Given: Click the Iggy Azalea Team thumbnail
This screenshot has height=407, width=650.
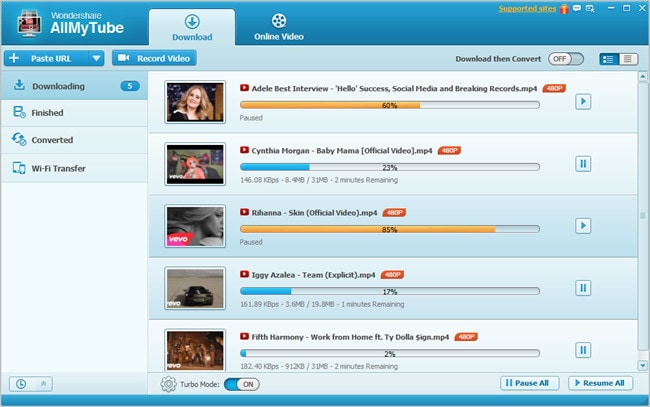Looking at the screenshot, I should point(195,288).
